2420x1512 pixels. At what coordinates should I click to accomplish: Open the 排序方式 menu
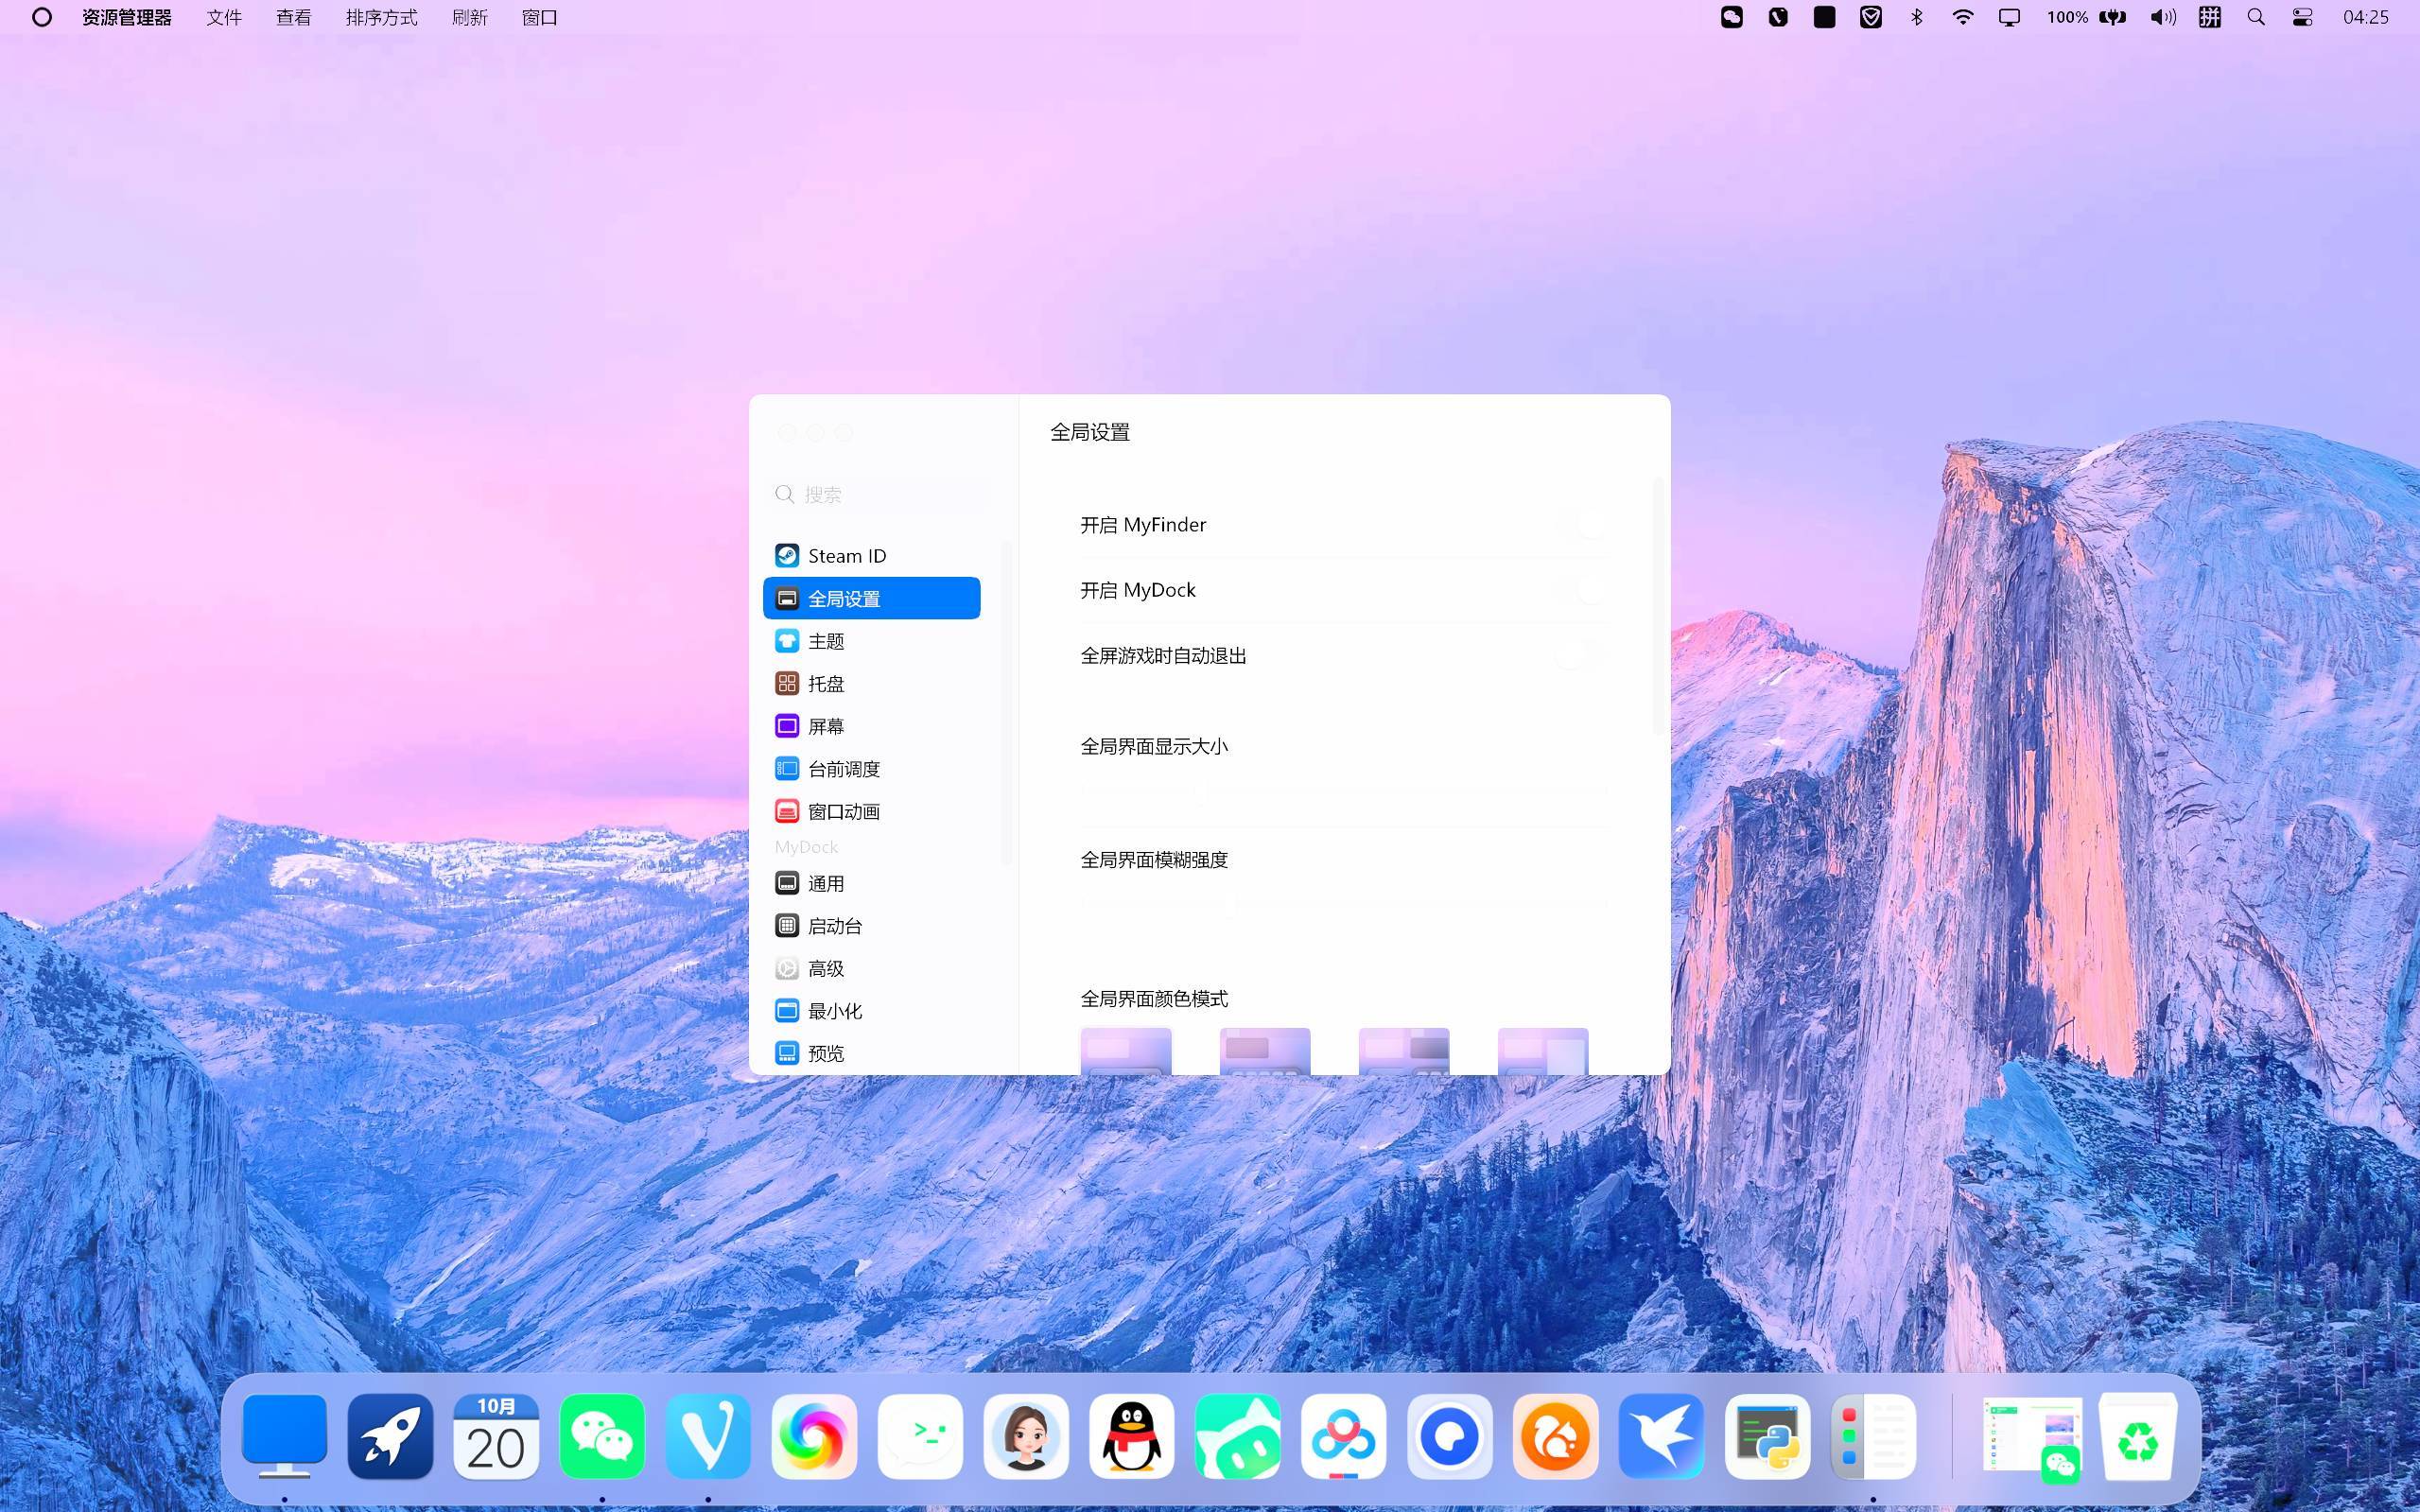[x=381, y=17]
